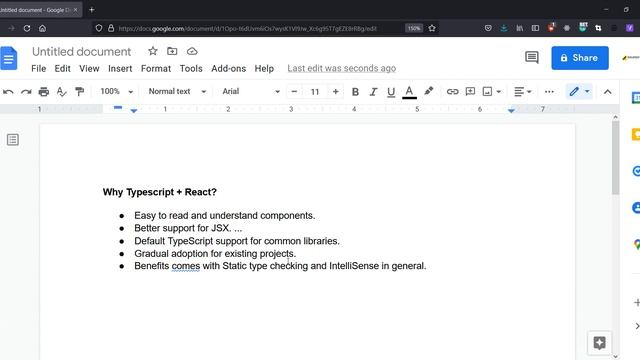
Task: Toggle bold formatting
Action: coord(355,92)
